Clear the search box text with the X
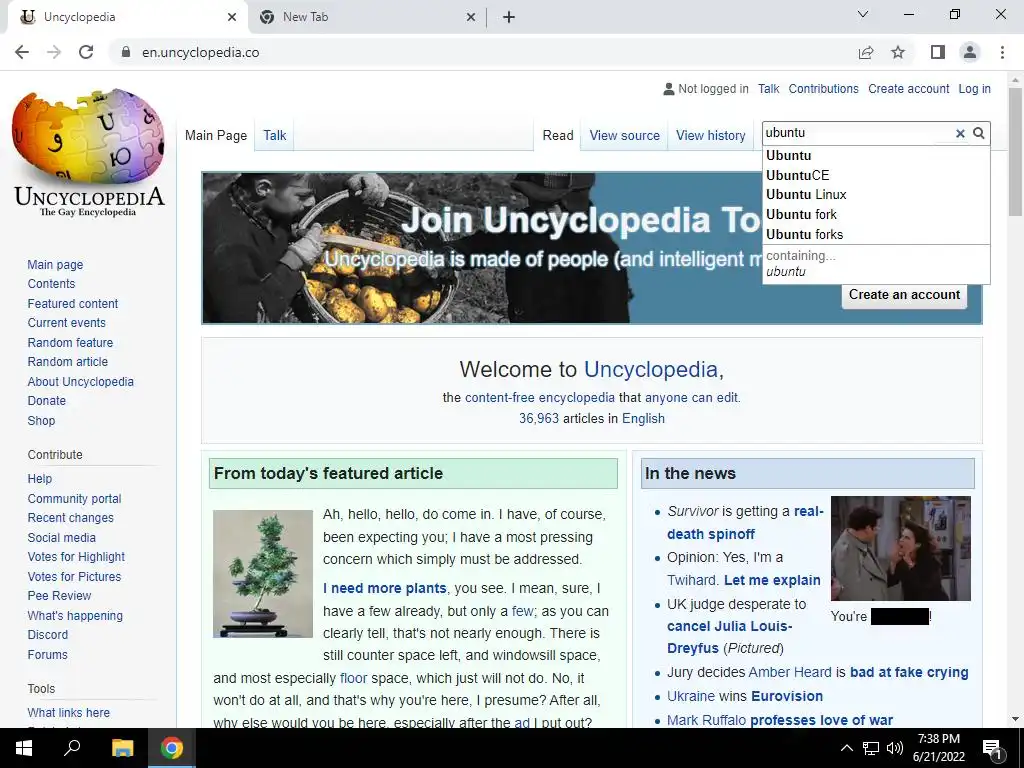The image size is (1024, 768). (x=960, y=133)
